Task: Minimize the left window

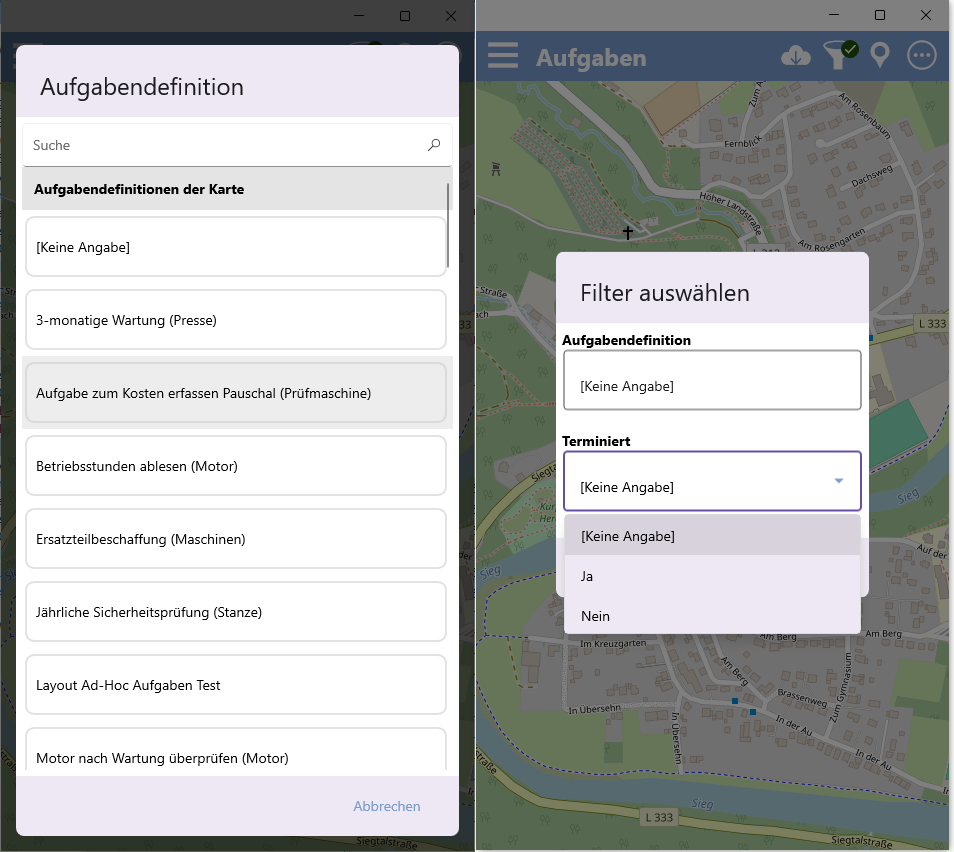Action: (359, 16)
